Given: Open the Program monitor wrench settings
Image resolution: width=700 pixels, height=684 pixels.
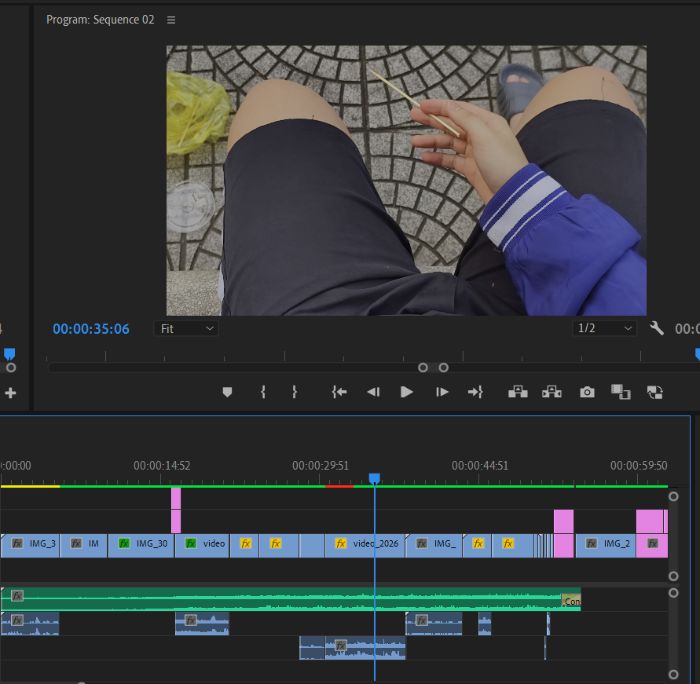Looking at the screenshot, I should click(x=657, y=329).
